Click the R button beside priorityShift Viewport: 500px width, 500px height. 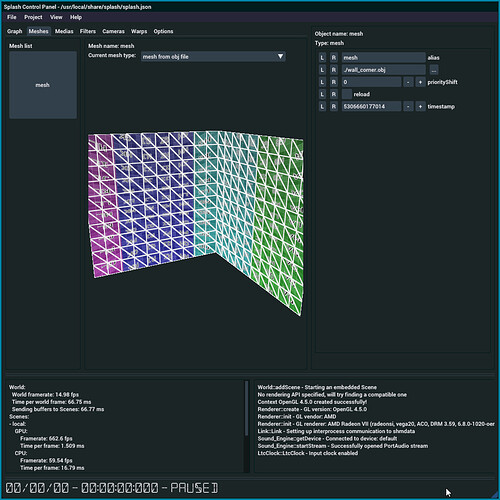[334, 82]
